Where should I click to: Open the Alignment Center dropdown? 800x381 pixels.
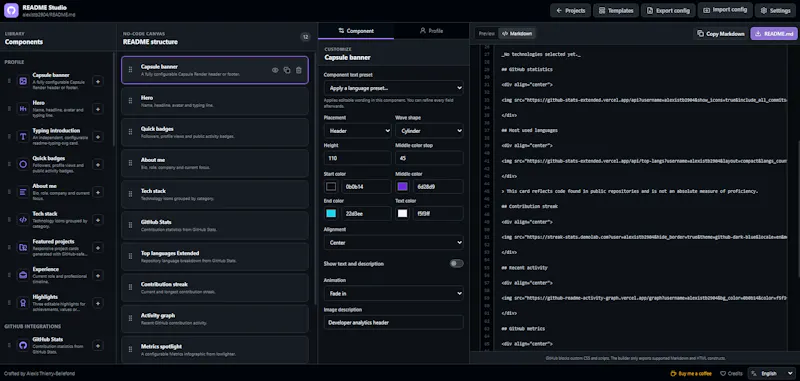click(x=393, y=242)
